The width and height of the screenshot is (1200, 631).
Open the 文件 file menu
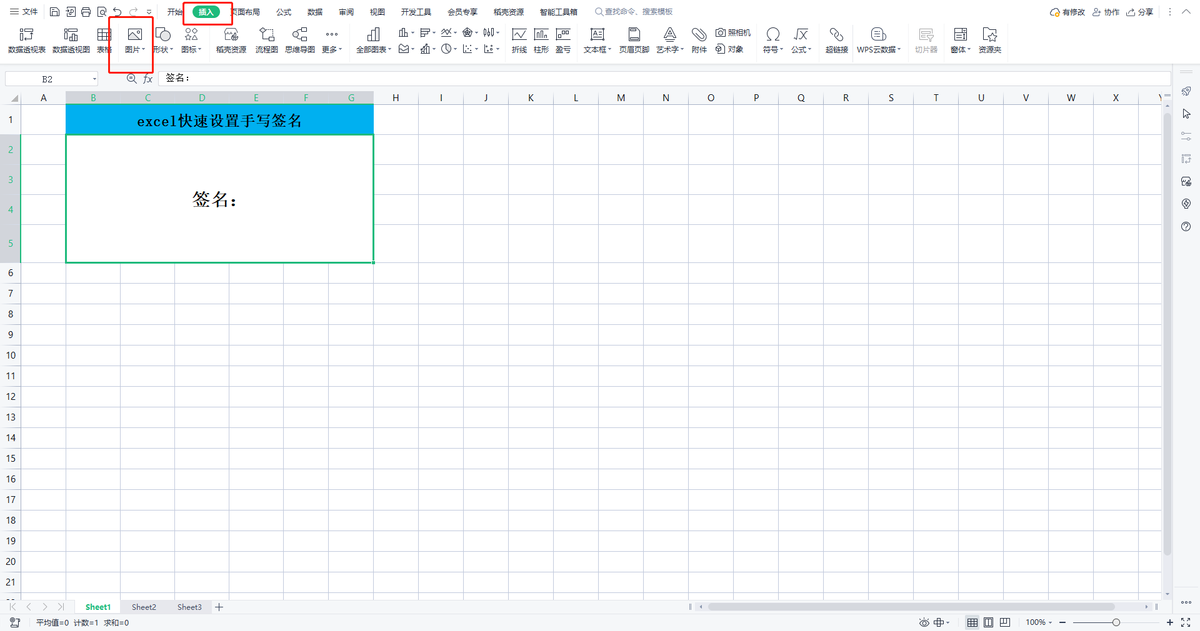point(24,12)
